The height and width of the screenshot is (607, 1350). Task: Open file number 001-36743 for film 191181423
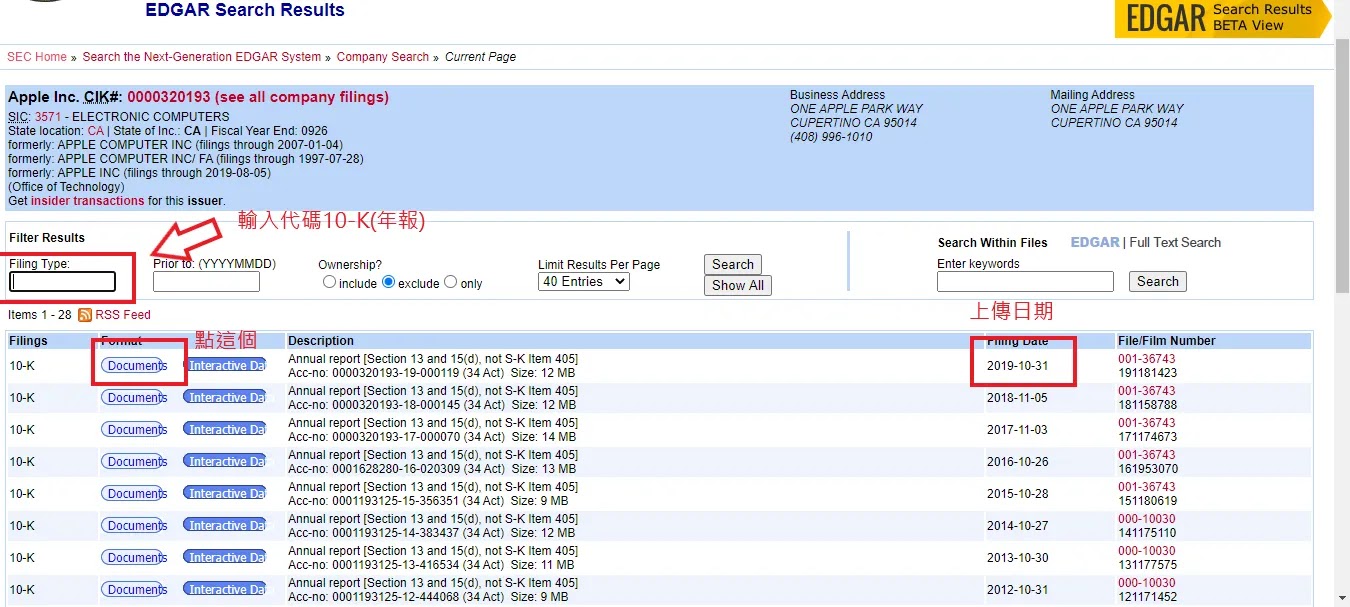1146,359
